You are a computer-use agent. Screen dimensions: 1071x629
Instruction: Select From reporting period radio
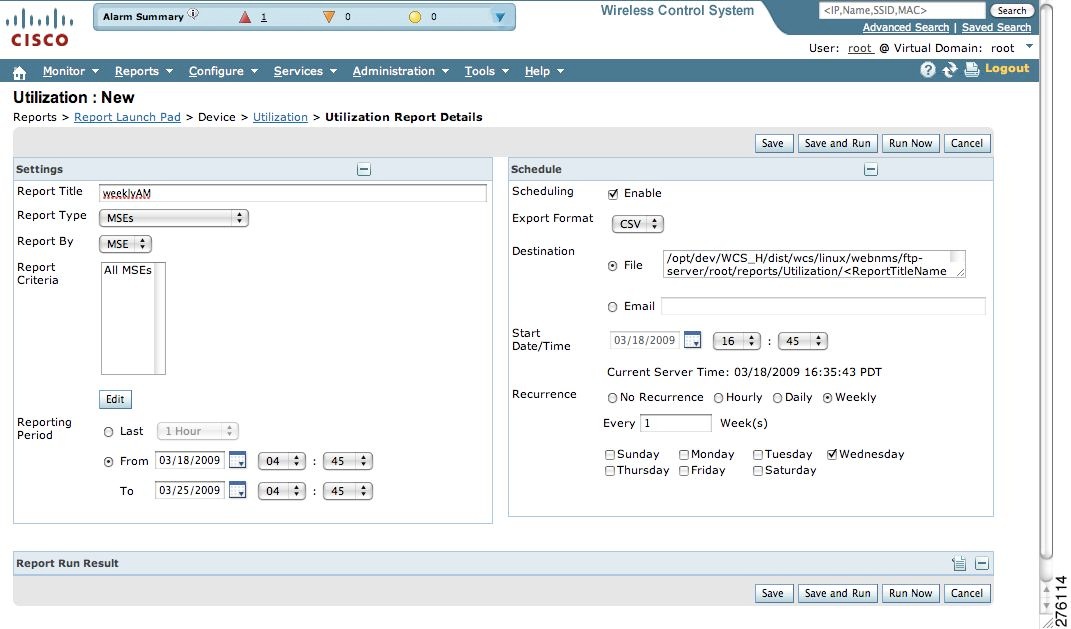pyautogui.click(x=108, y=462)
